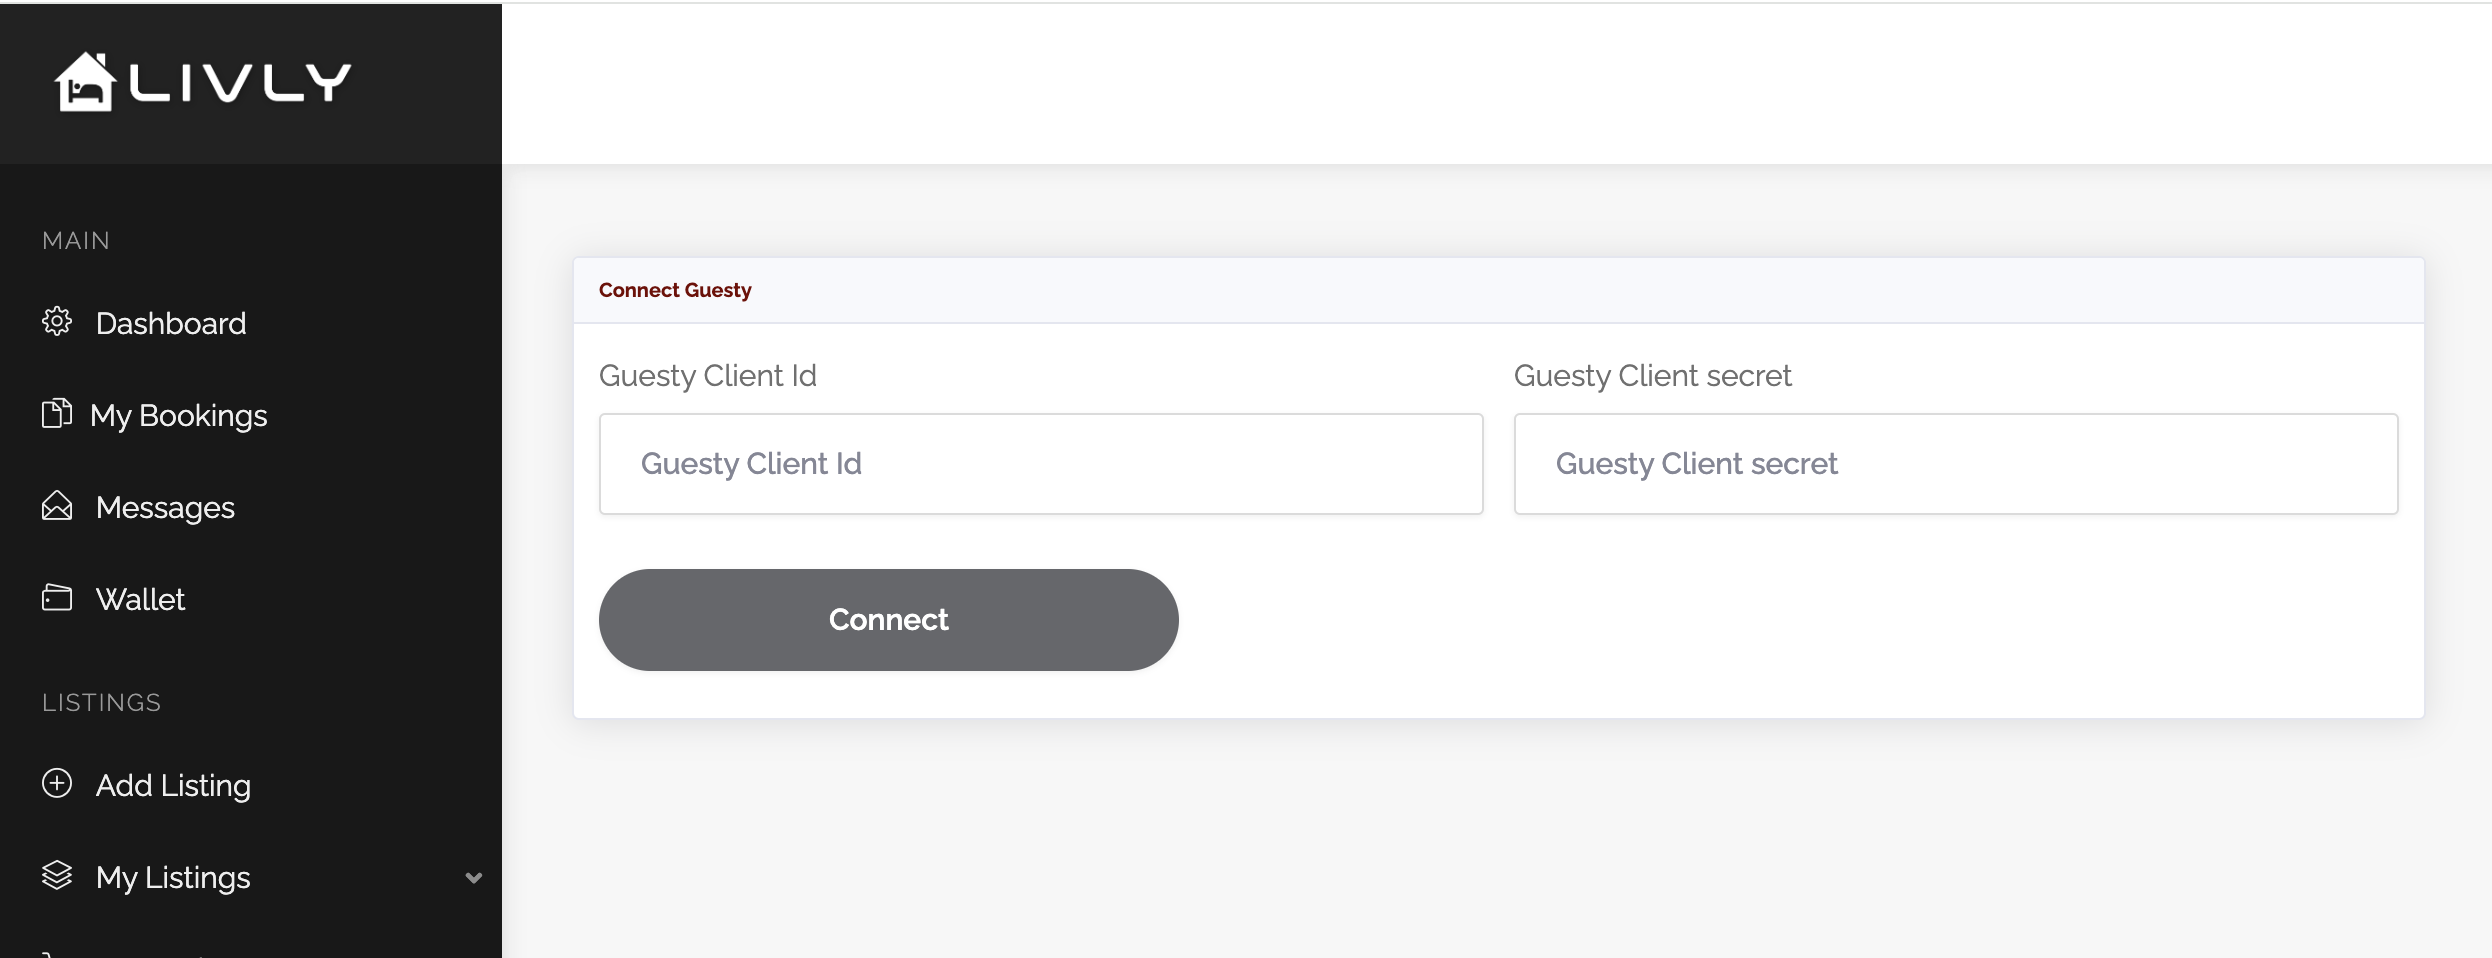Screen dimensions: 2492x958
Task: Click the Livly house logo
Action: 202,82
